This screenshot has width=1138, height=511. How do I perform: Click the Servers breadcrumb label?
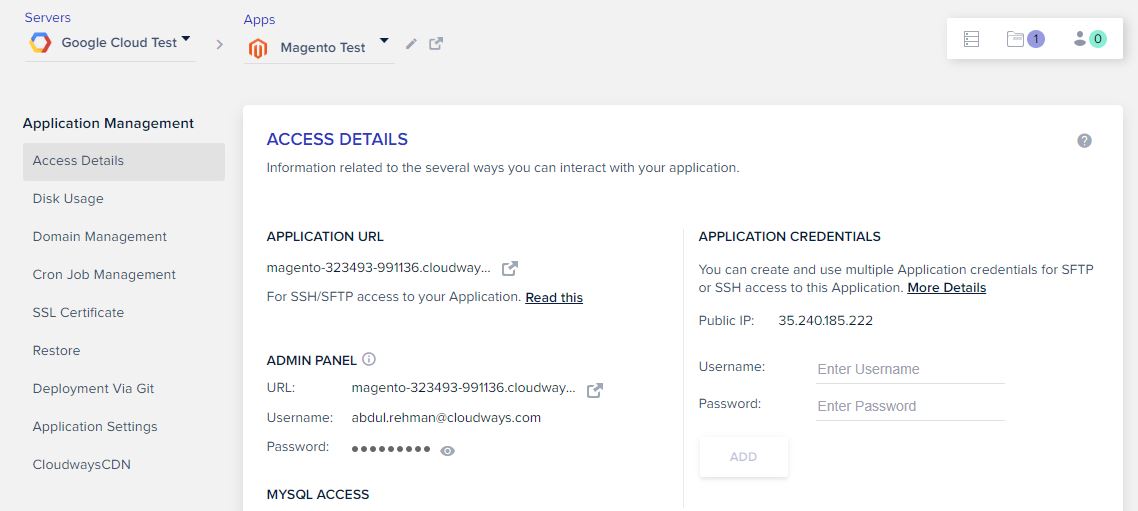pyautogui.click(x=48, y=17)
